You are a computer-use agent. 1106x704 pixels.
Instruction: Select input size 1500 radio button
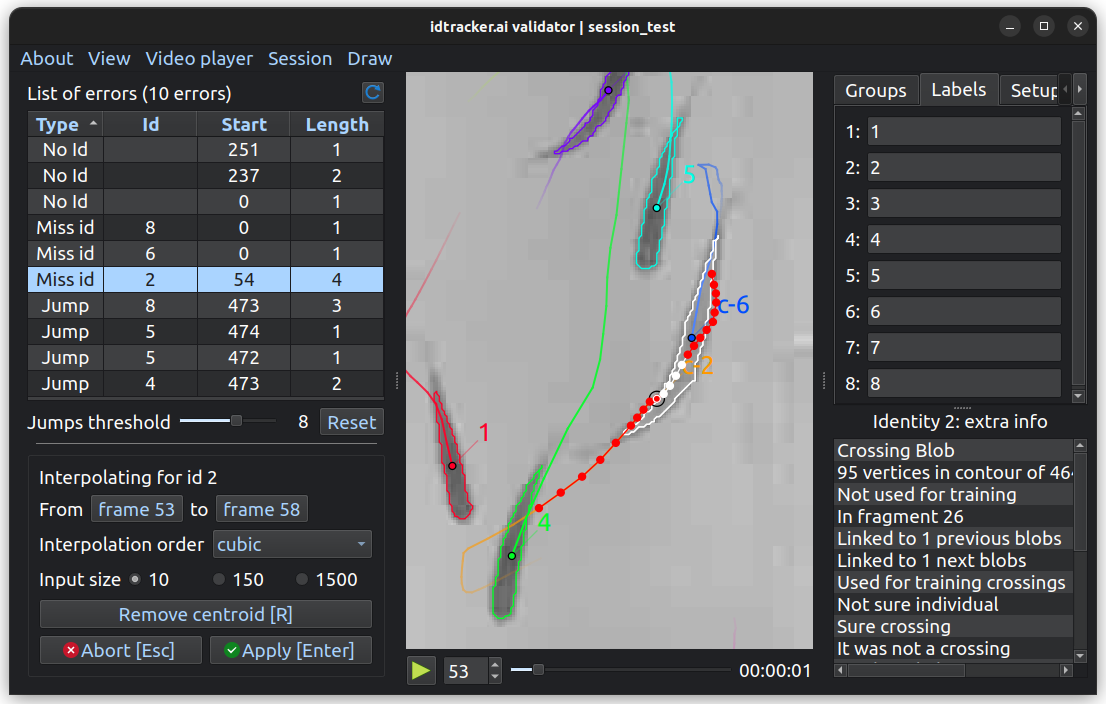(302, 580)
